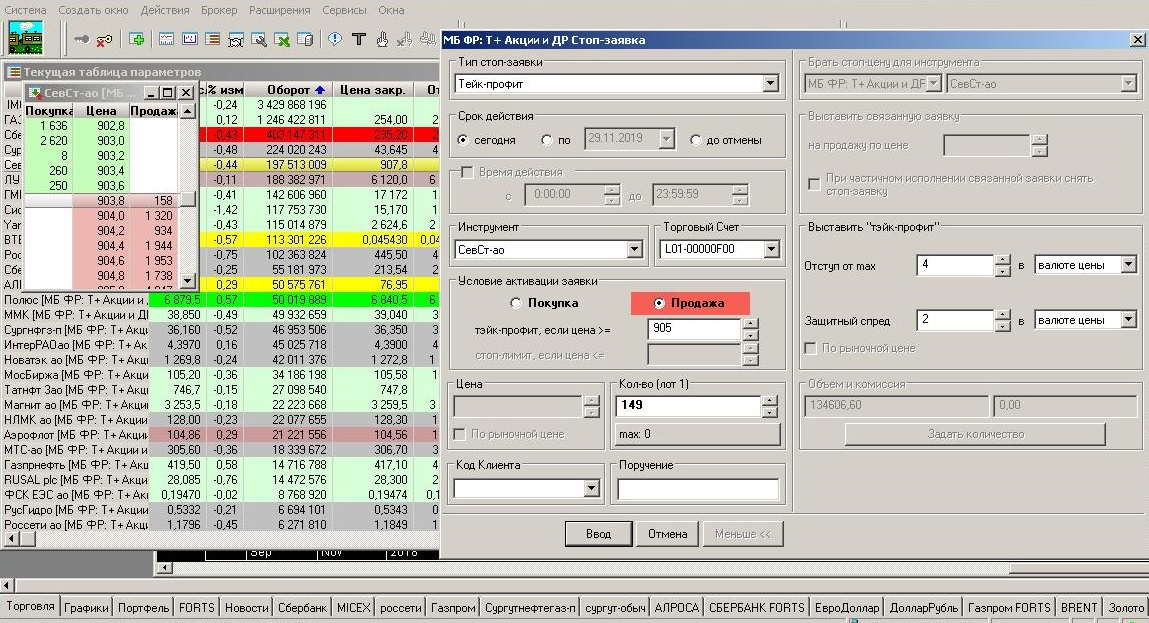This screenshot has width=1149, height=623.
Task: Open the Сервисы menu
Action: 344,10
